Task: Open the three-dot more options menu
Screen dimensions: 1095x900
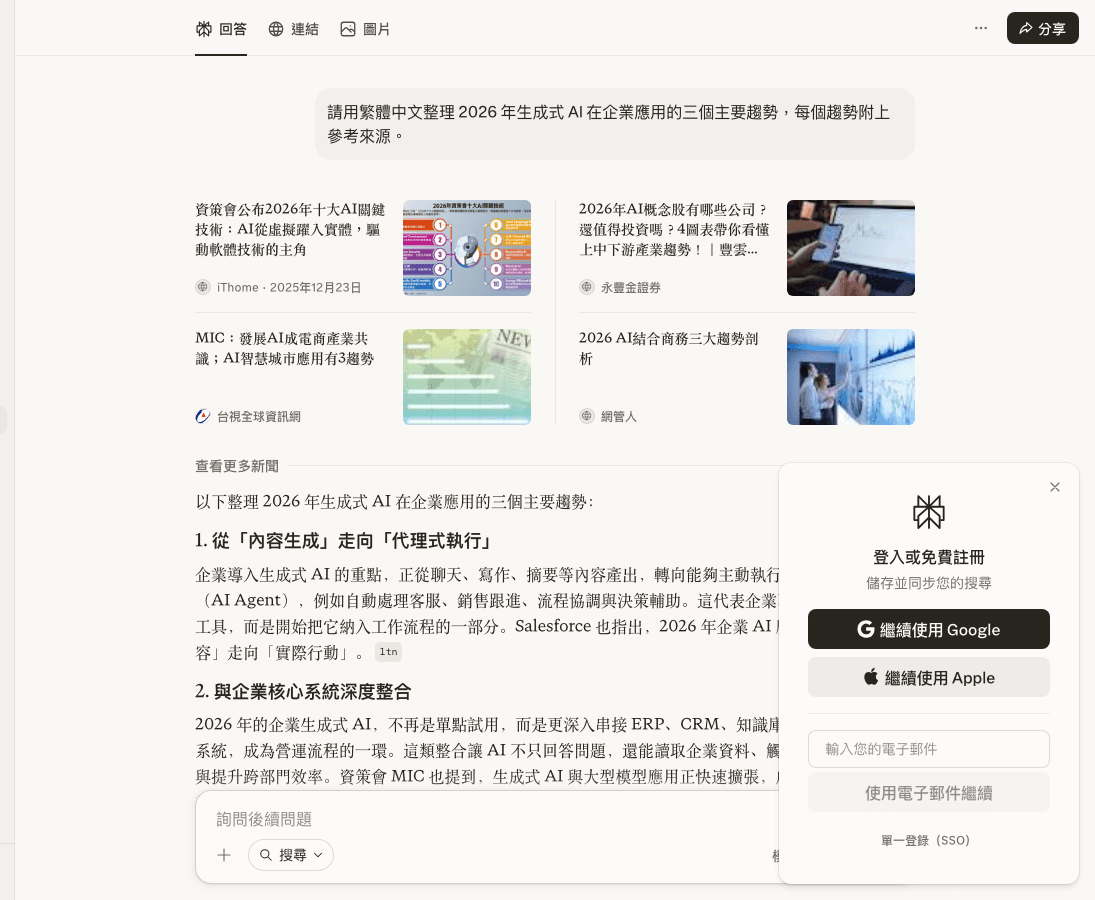Action: tap(980, 28)
